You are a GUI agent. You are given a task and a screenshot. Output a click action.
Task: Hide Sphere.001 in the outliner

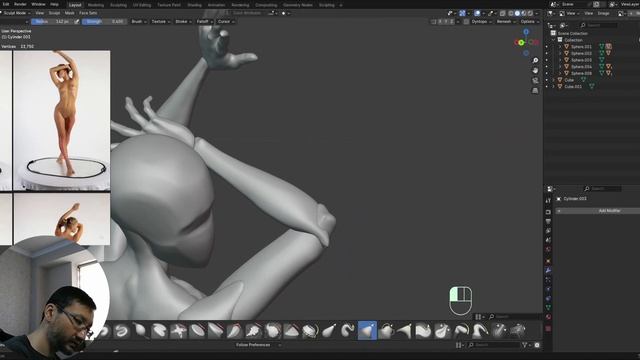[x=547, y=47]
